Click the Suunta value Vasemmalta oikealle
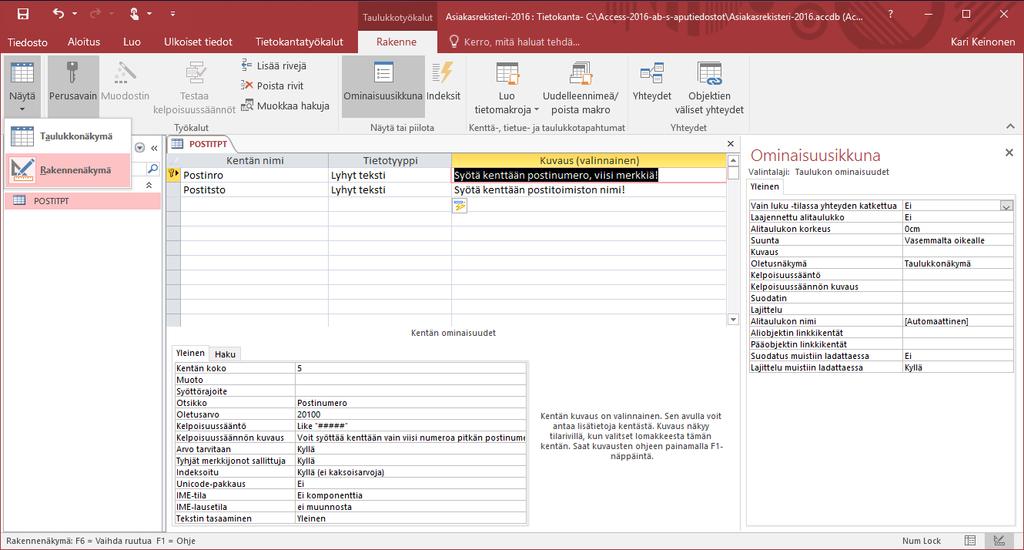 click(957, 240)
